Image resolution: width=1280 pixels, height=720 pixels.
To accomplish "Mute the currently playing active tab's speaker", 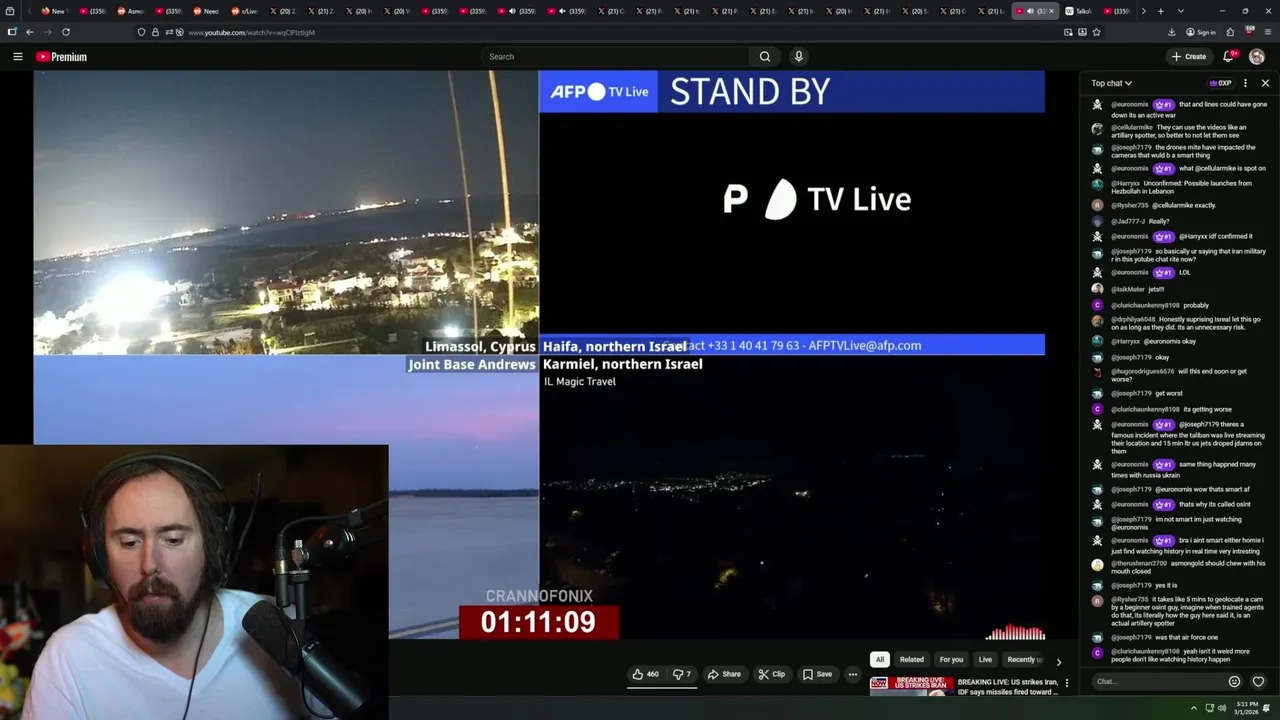I will [x=1030, y=11].
